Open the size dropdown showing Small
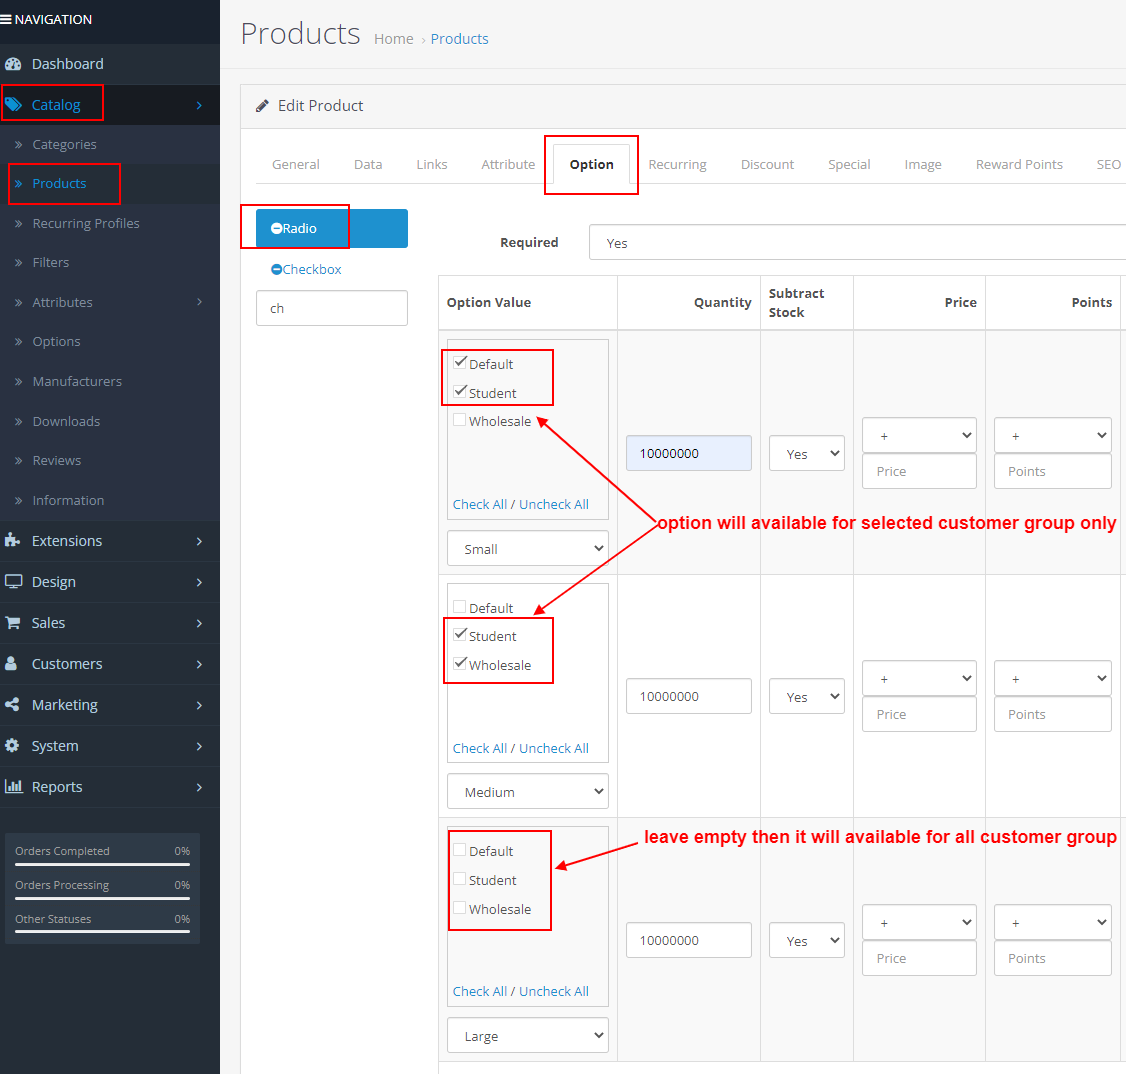This screenshot has height=1074, width=1126. 527,548
